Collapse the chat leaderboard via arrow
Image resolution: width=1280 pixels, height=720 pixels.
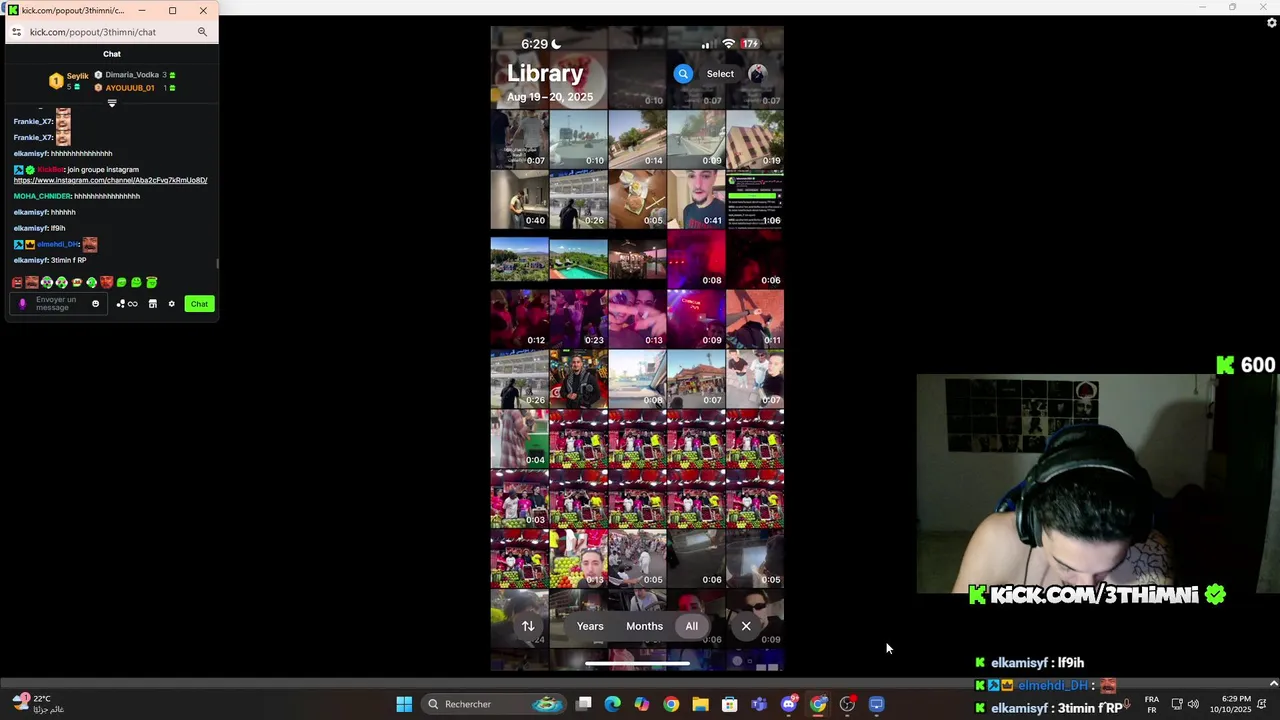pos(112,103)
